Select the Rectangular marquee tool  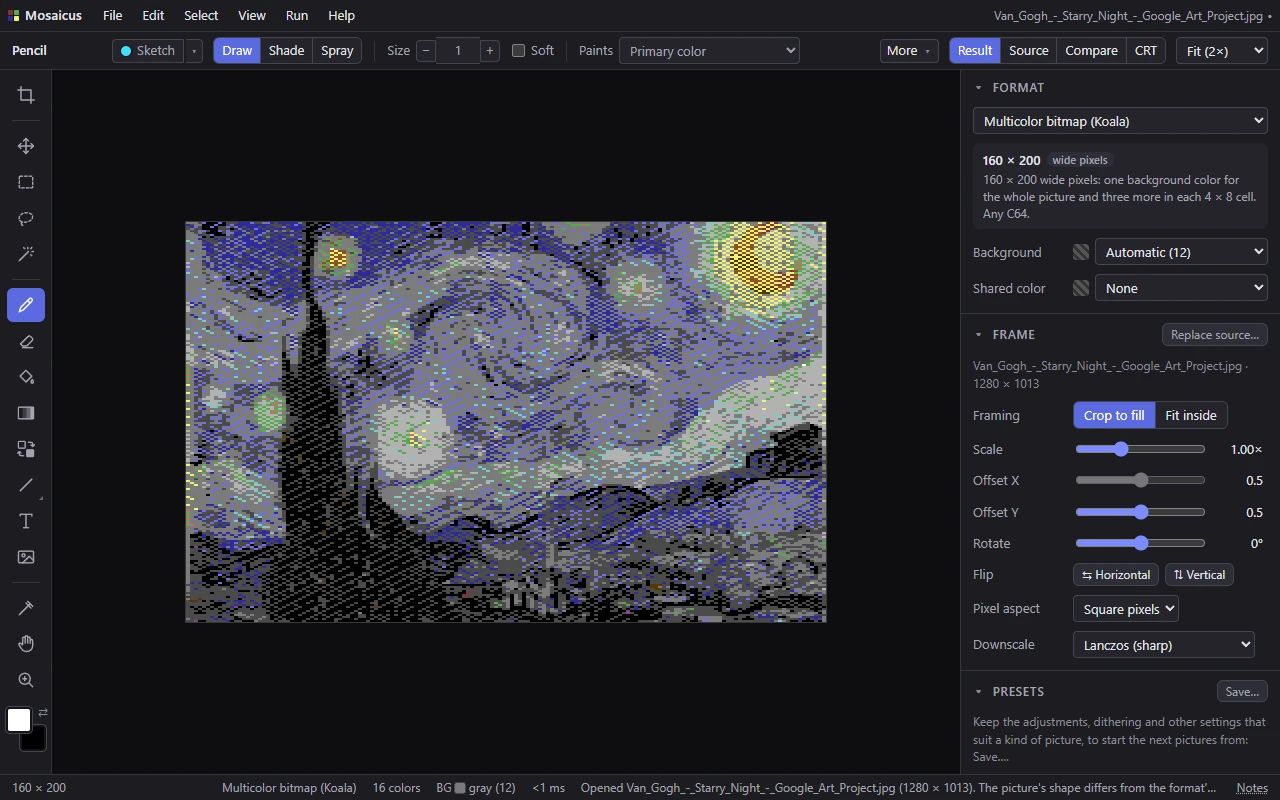coord(26,182)
